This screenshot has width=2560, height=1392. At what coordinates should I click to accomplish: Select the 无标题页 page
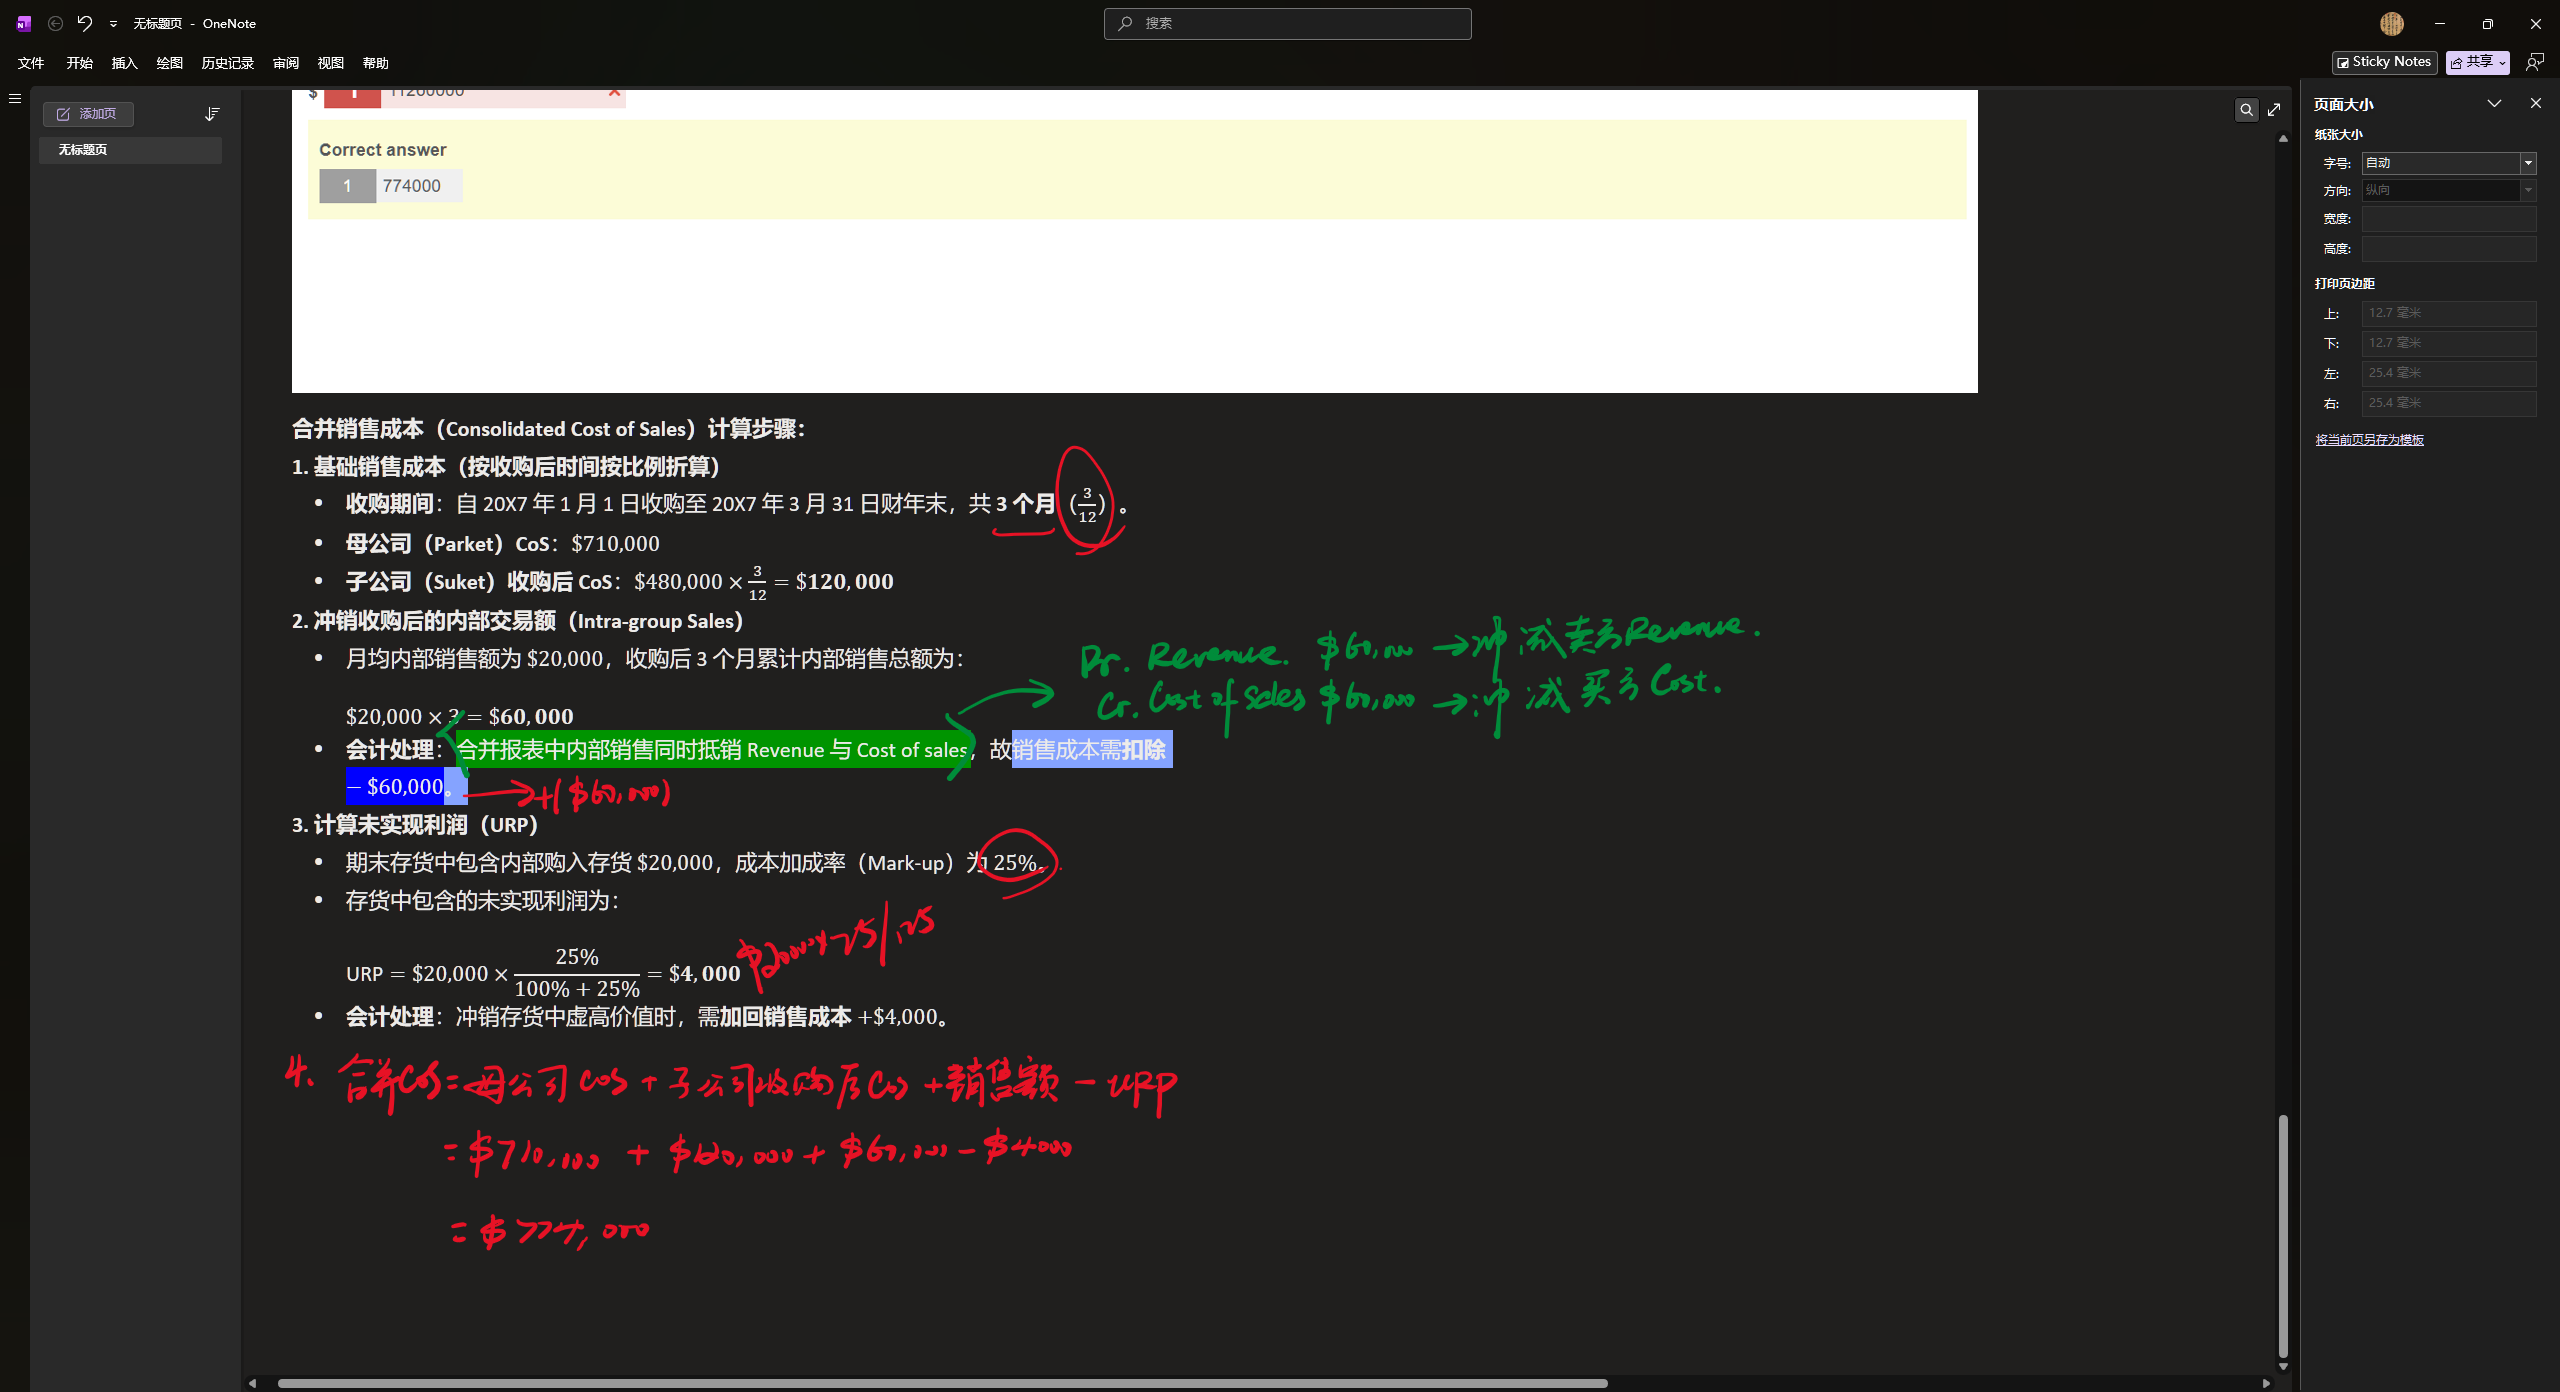tap(130, 150)
